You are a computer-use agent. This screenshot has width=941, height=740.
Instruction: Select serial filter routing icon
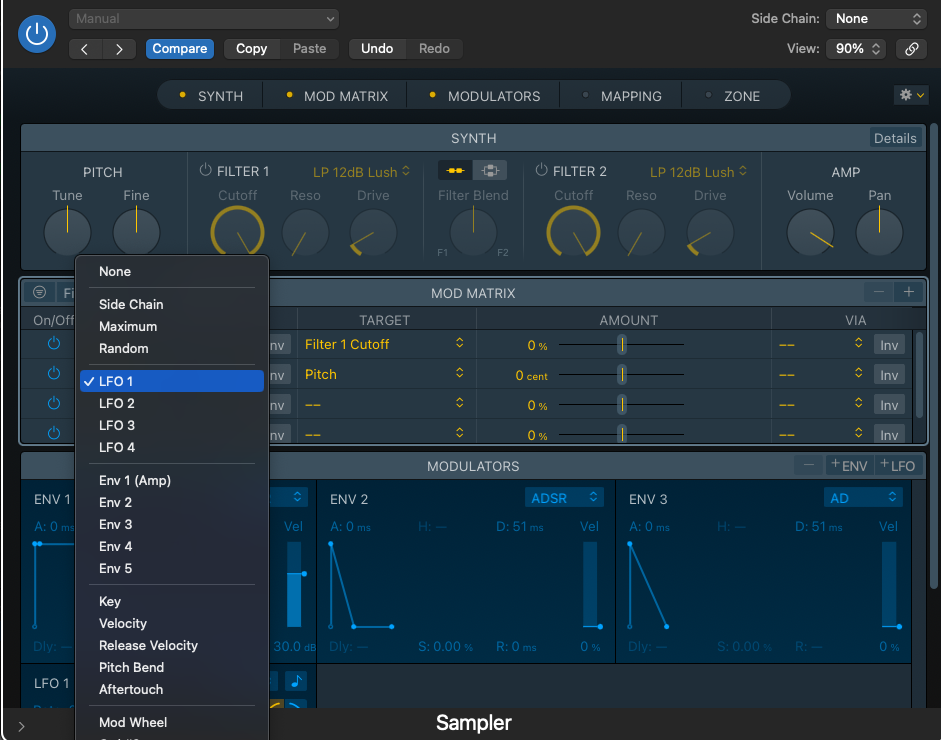[455, 170]
